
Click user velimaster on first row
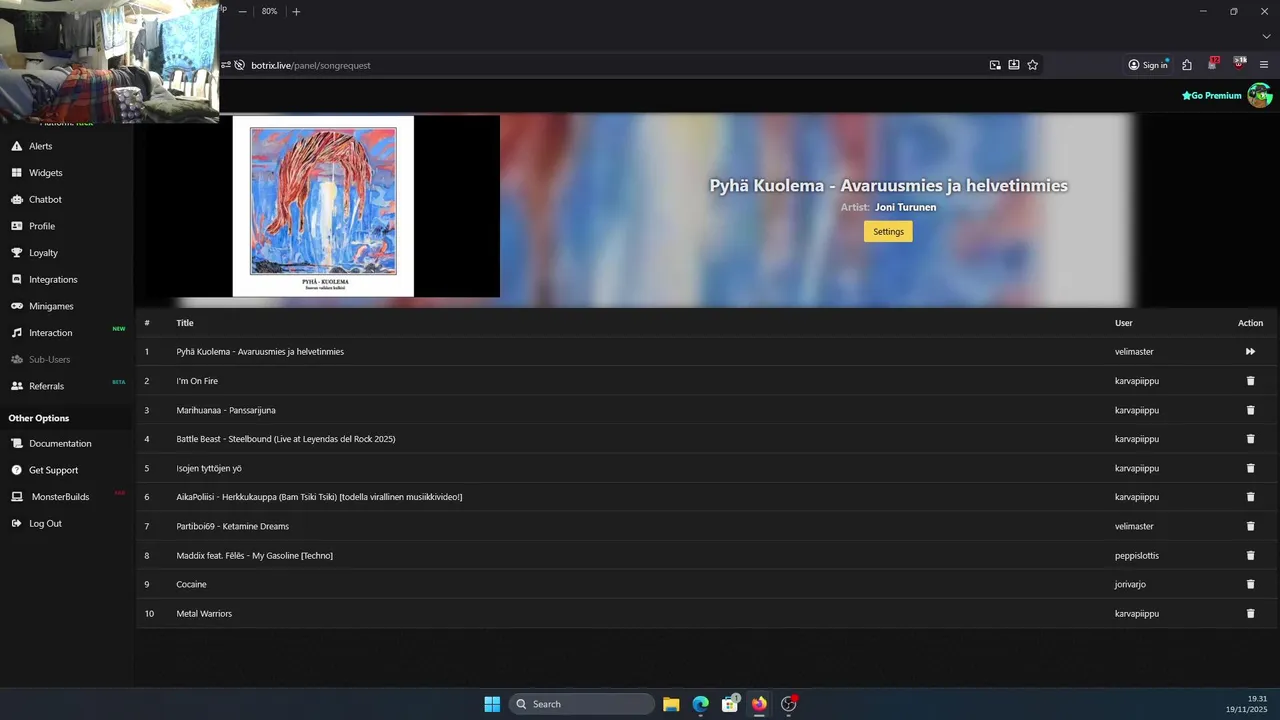(1134, 352)
